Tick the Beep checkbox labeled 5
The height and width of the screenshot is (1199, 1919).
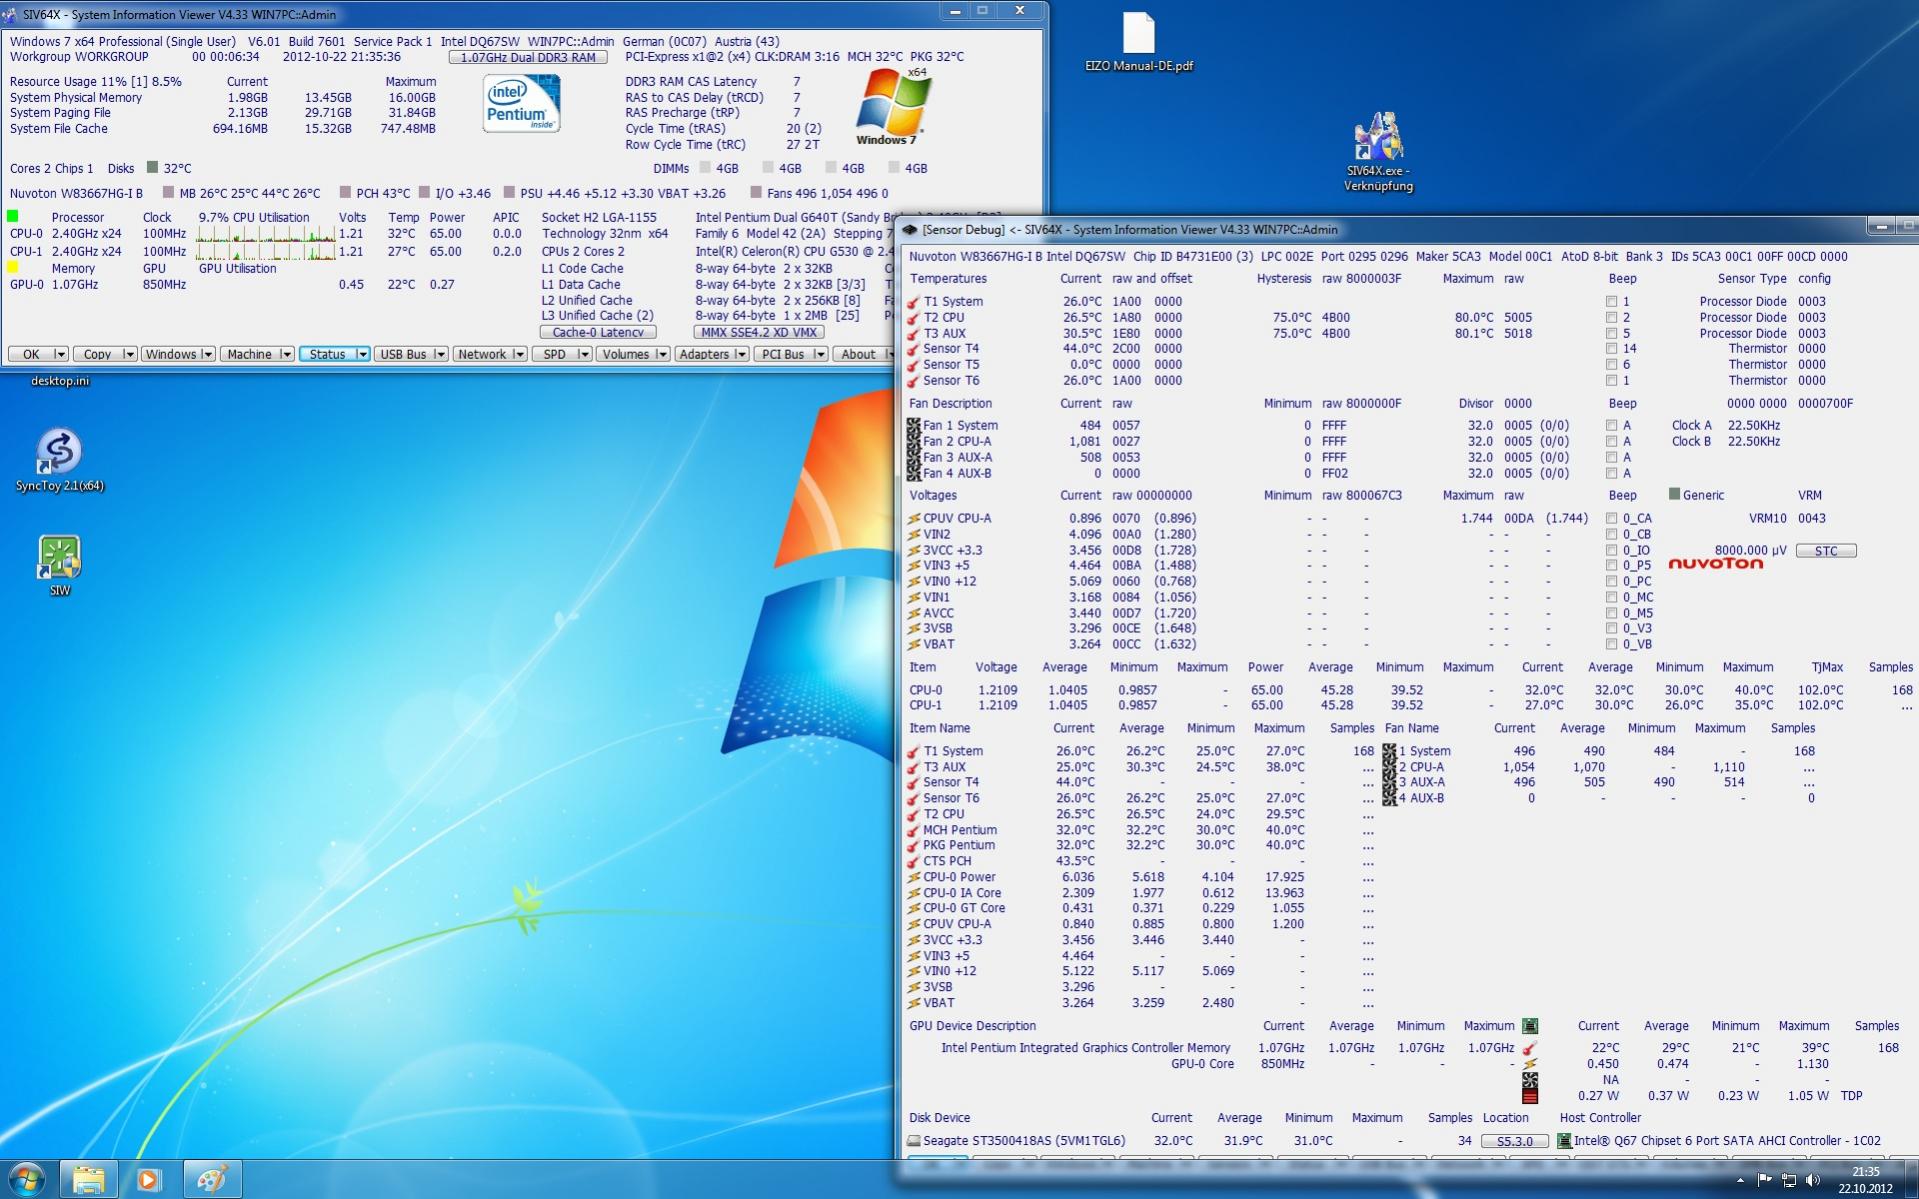click(x=1611, y=334)
